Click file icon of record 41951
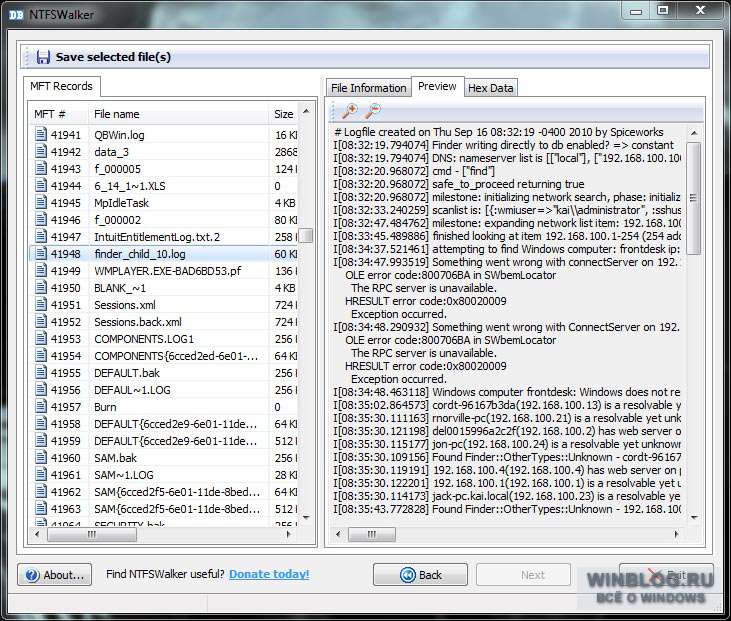Viewport: 731px width, 621px height. click(41, 304)
